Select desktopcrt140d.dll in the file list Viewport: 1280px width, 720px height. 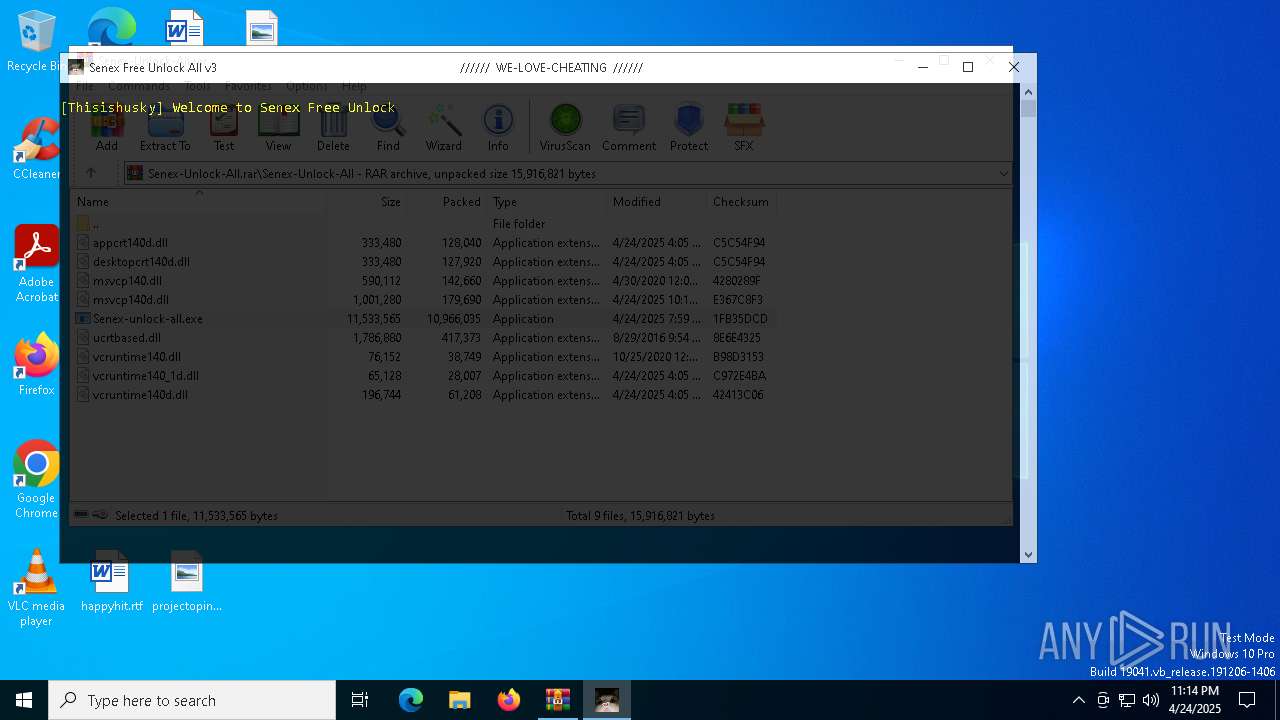click(x=424, y=262)
